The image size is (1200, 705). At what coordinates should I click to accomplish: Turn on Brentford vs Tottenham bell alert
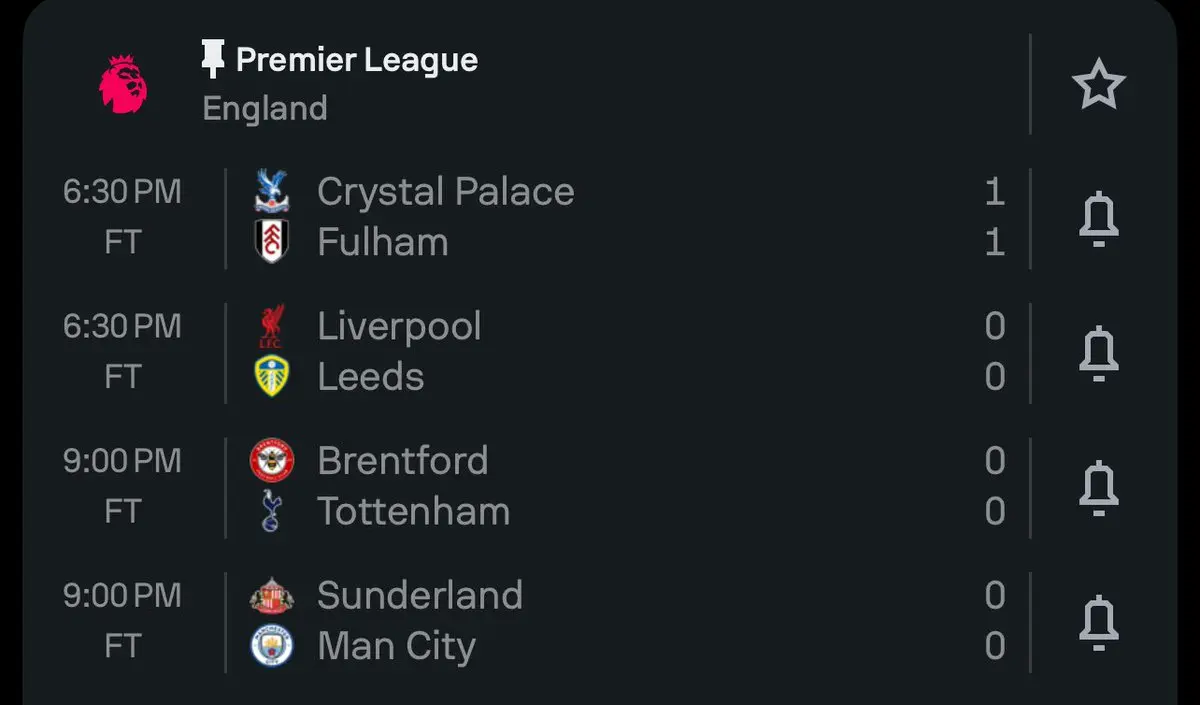point(1098,487)
